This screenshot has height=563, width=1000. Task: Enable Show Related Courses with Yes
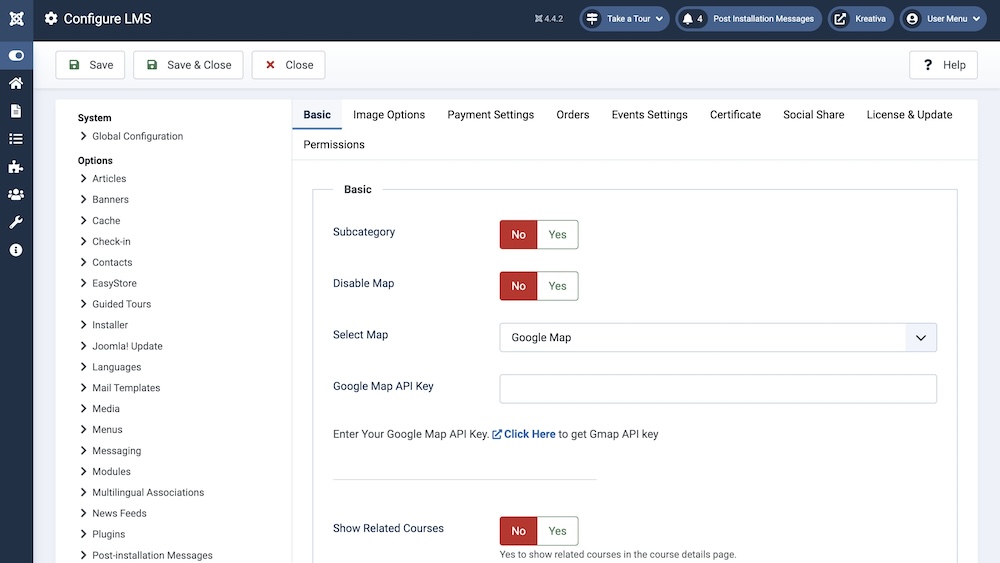[x=557, y=531]
